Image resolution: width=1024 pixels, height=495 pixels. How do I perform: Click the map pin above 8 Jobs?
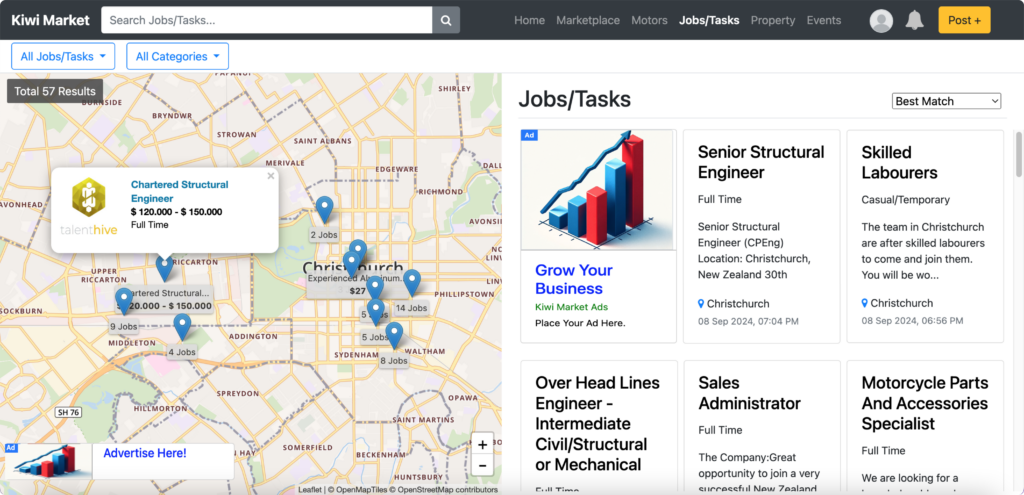(394, 335)
